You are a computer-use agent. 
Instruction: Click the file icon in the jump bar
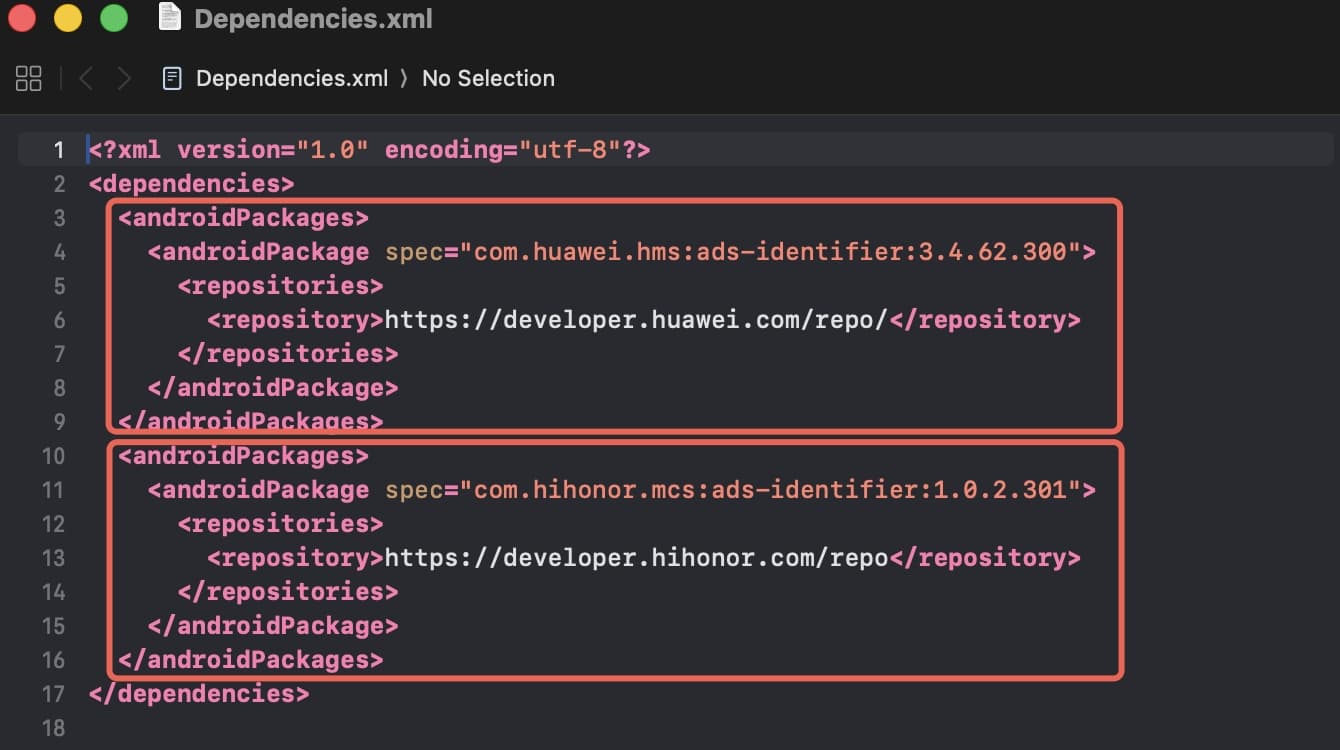point(172,78)
